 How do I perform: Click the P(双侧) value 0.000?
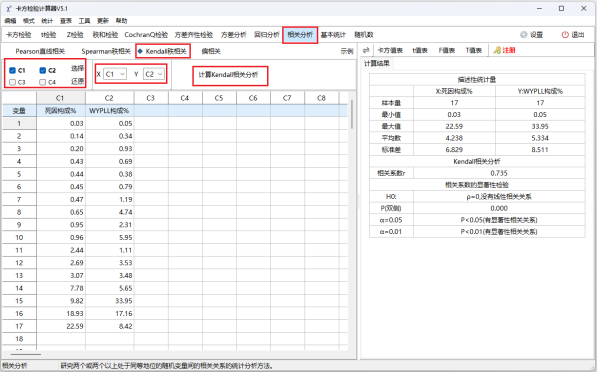pos(499,208)
